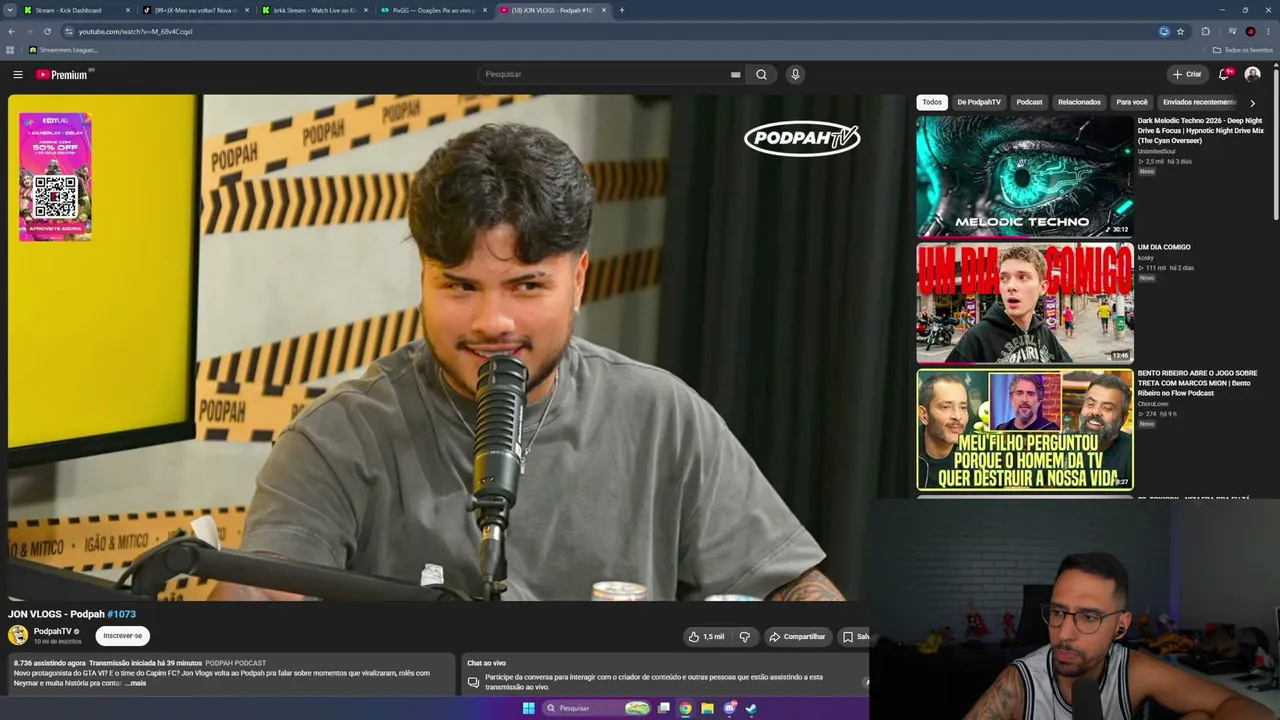Image resolution: width=1280 pixels, height=720 pixels.
Task: Open a new browser tab
Action: tap(622, 10)
